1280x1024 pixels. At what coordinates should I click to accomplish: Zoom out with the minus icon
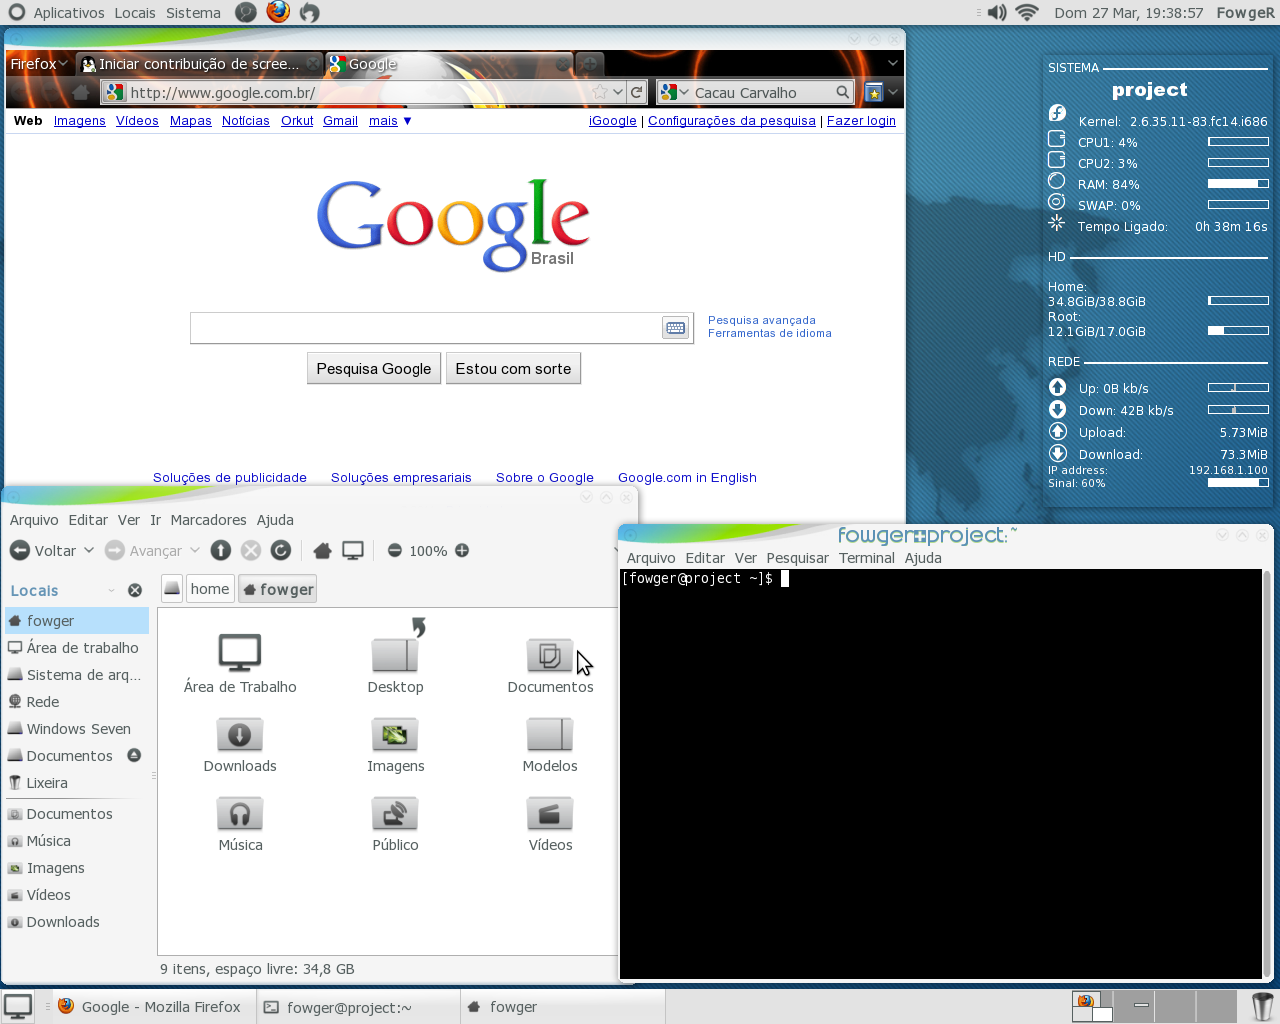[395, 550]
